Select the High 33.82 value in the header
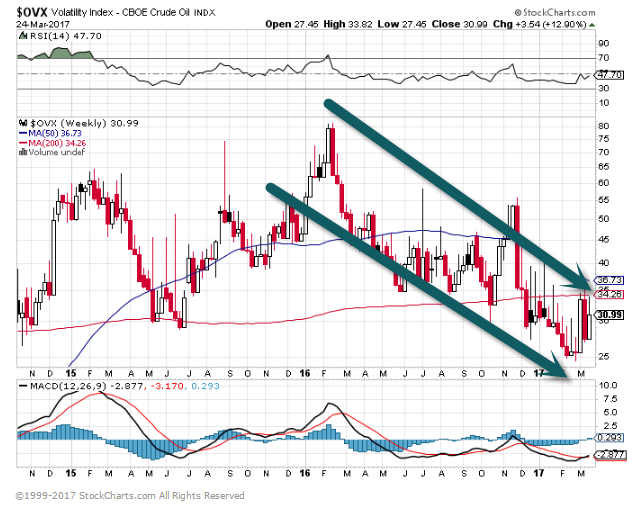Screen dimensions: 644x508 pyautogui.click(x=348, y=24)
